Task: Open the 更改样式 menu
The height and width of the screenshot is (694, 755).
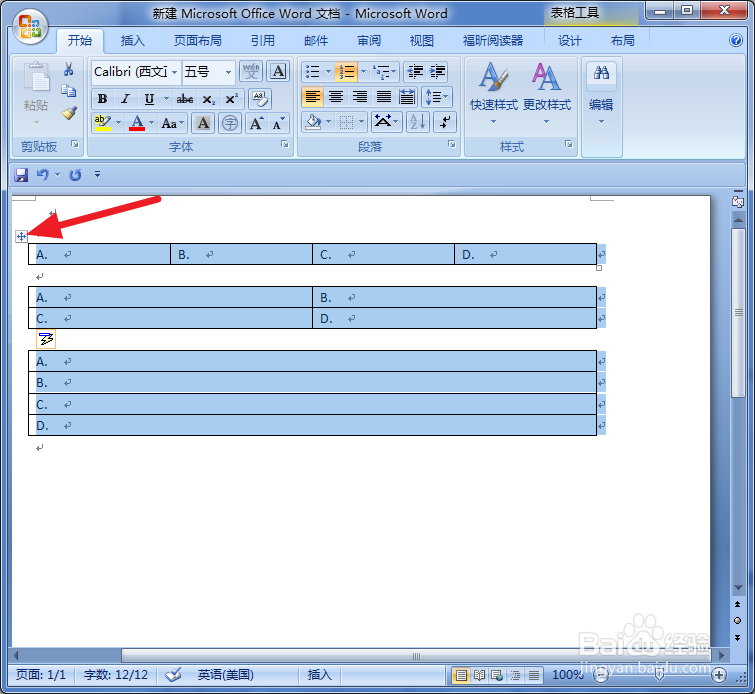Action: tap(547, 92)
